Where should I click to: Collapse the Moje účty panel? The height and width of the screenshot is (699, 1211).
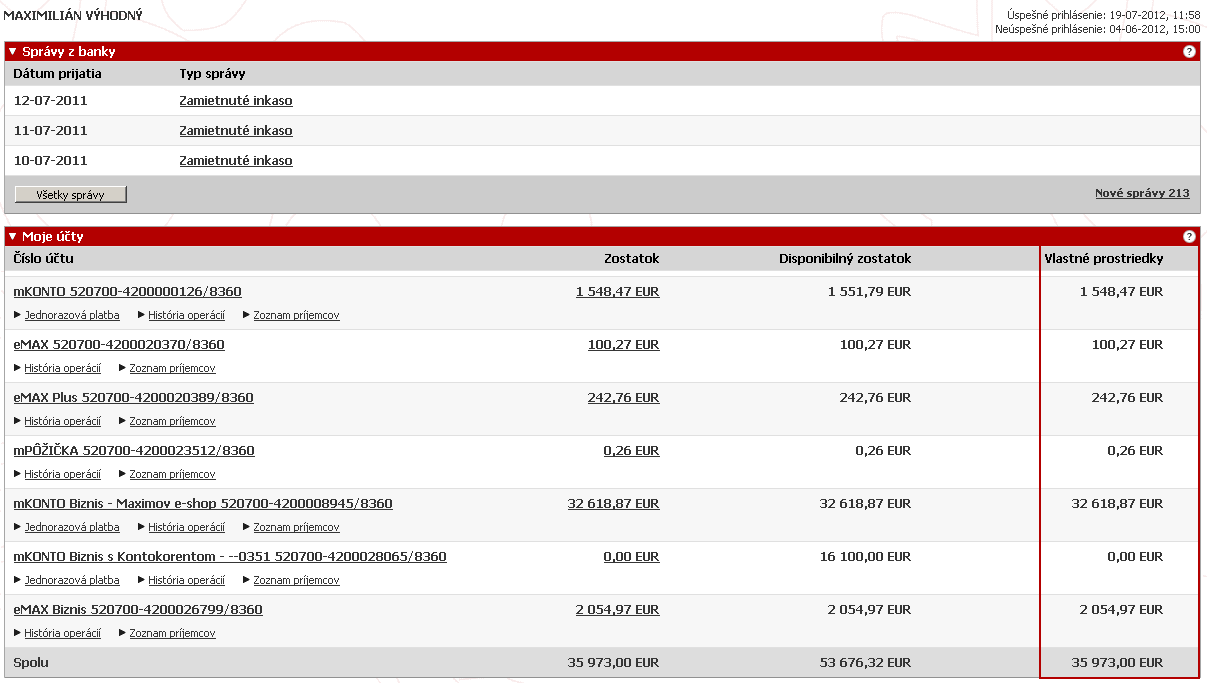pyautogui.click(x=13, y=237)
